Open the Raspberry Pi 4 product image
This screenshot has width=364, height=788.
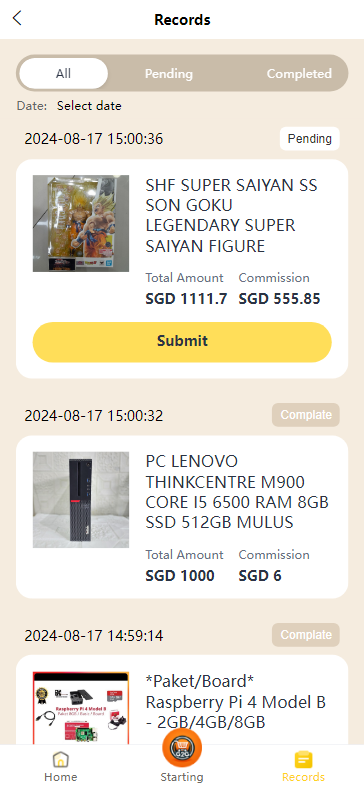81,708
